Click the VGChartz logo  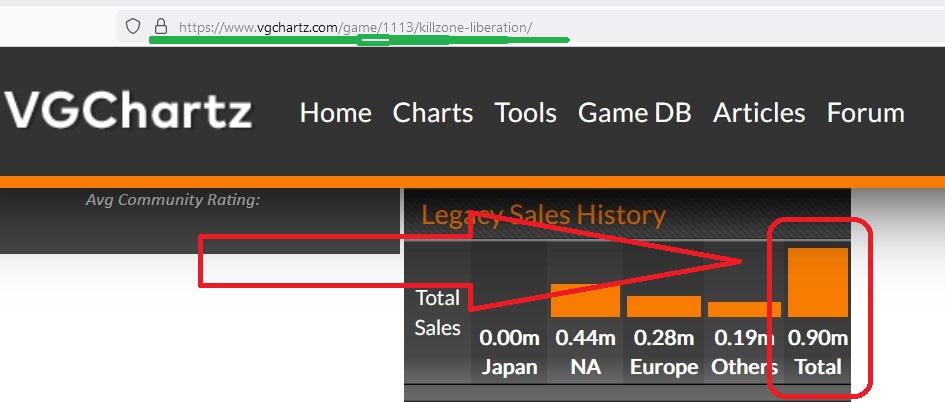pyautogui.click(x=128, y=110)
